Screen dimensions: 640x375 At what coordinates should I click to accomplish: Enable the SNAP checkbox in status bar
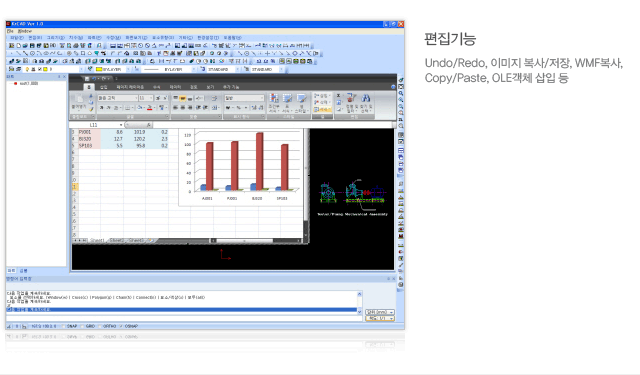tap(63, 326)
